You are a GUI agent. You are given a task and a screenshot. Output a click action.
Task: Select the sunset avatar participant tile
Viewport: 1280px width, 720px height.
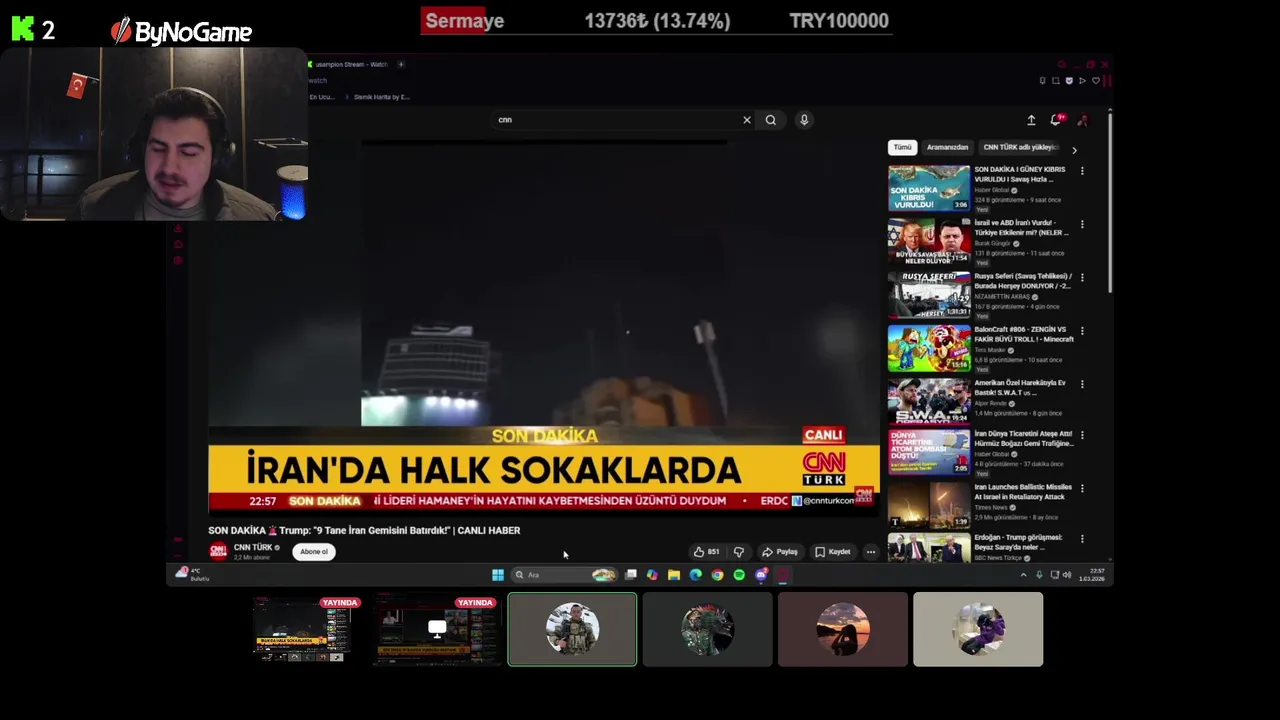[x=843, y=629]
